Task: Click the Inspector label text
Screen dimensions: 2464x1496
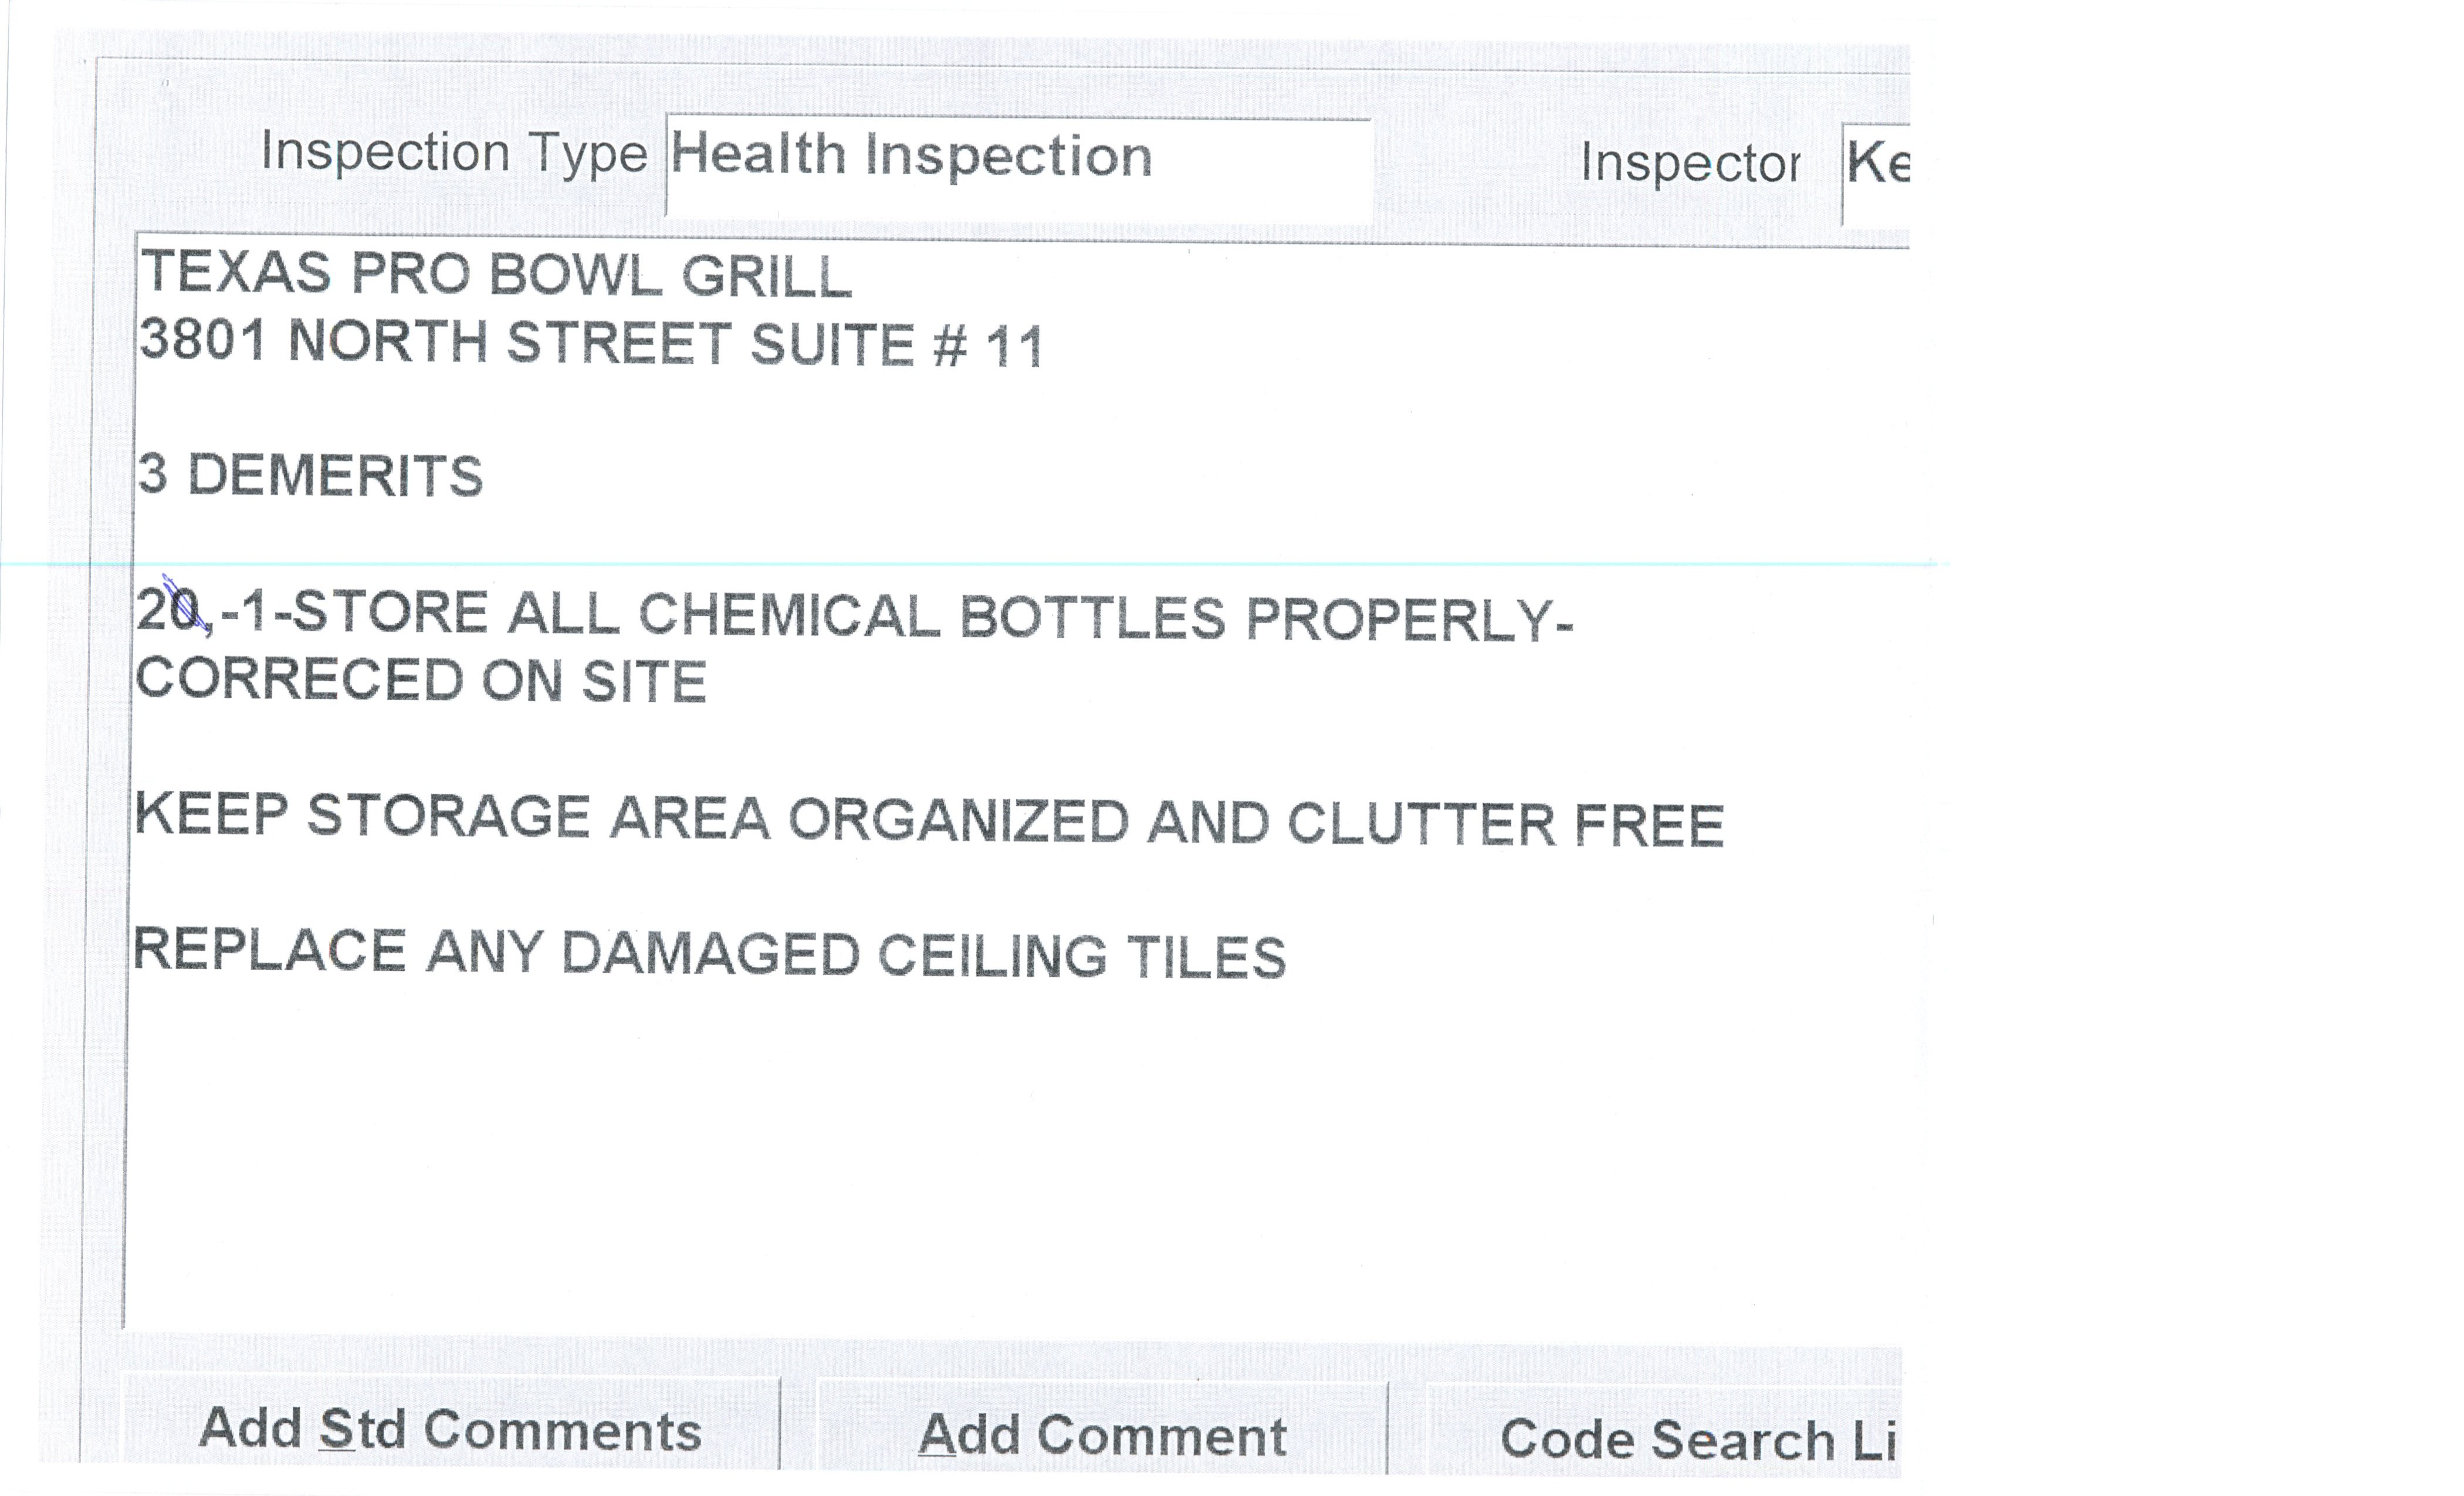Action: 1690,163
